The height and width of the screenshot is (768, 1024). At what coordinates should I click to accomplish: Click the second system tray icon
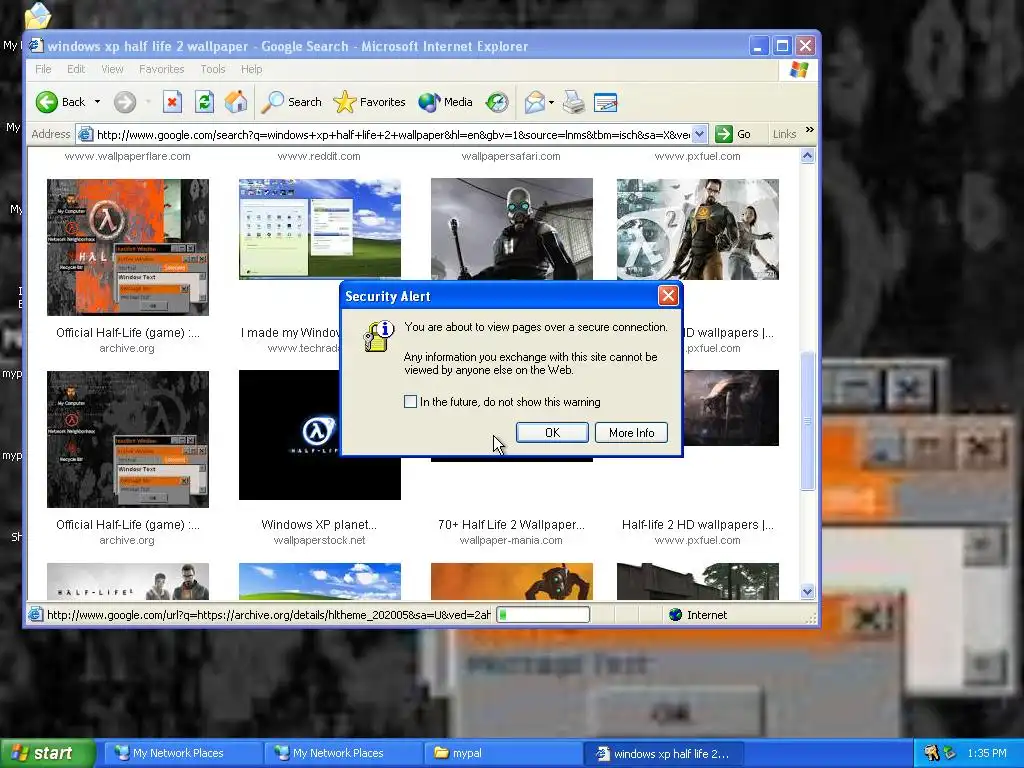click(950, 753)
